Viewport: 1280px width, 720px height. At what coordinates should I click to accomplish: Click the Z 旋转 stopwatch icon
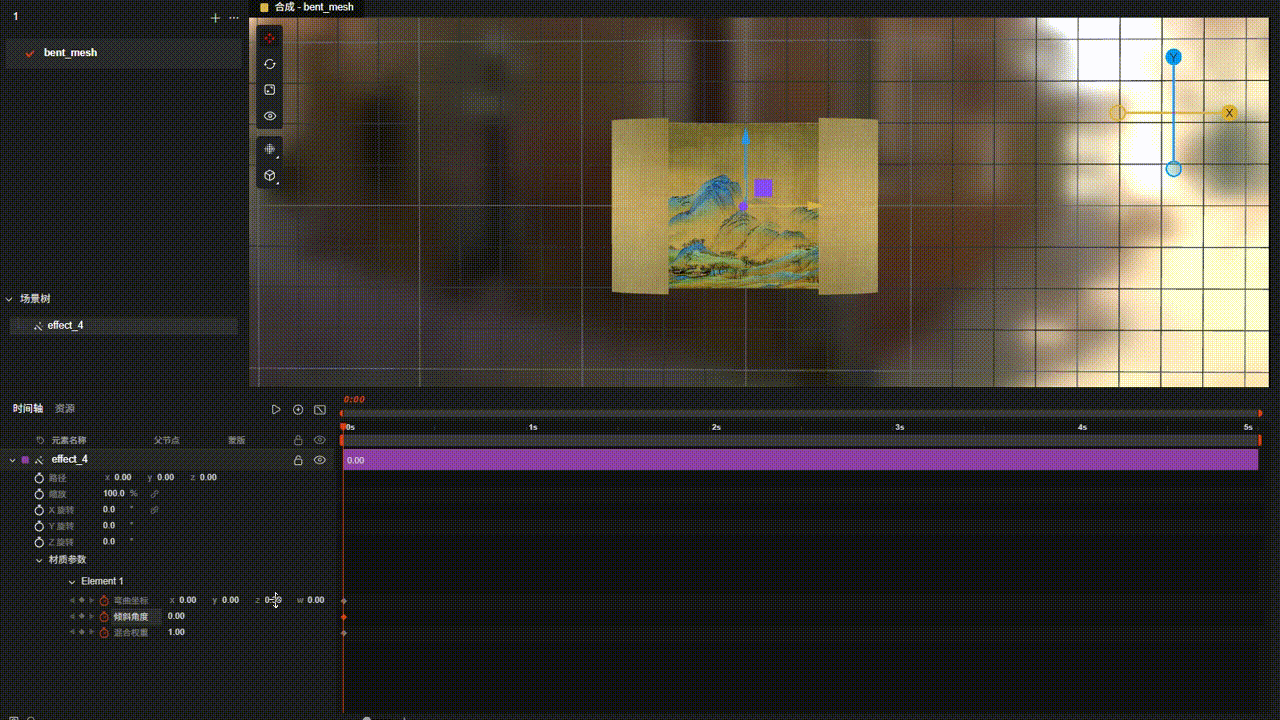click(x=39, y=542)
